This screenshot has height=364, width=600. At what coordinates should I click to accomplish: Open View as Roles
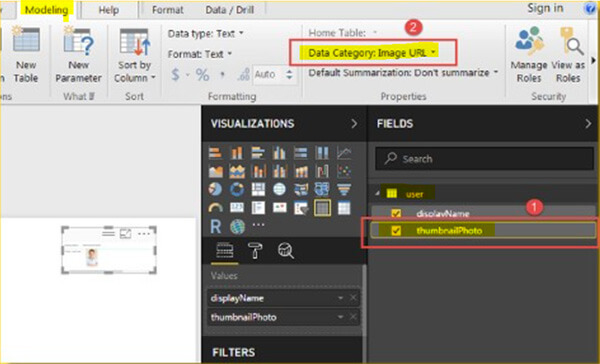click(x=568, y=55)
